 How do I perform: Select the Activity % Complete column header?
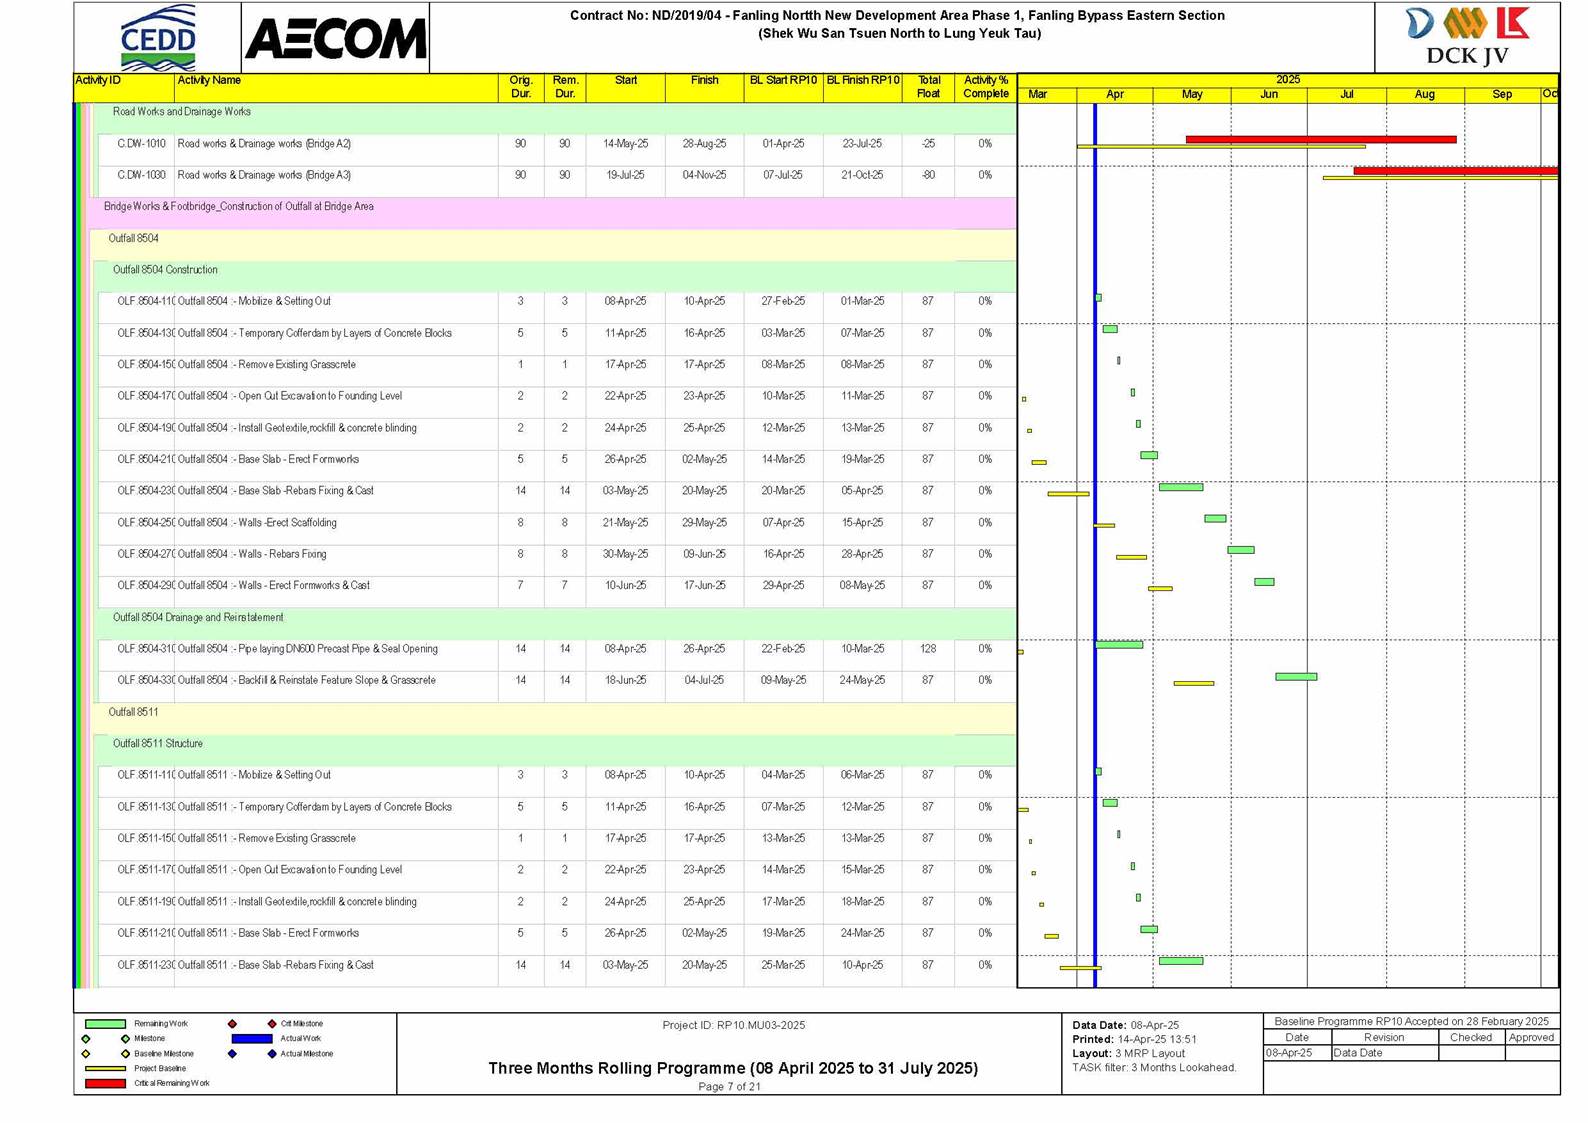point(985,87)
